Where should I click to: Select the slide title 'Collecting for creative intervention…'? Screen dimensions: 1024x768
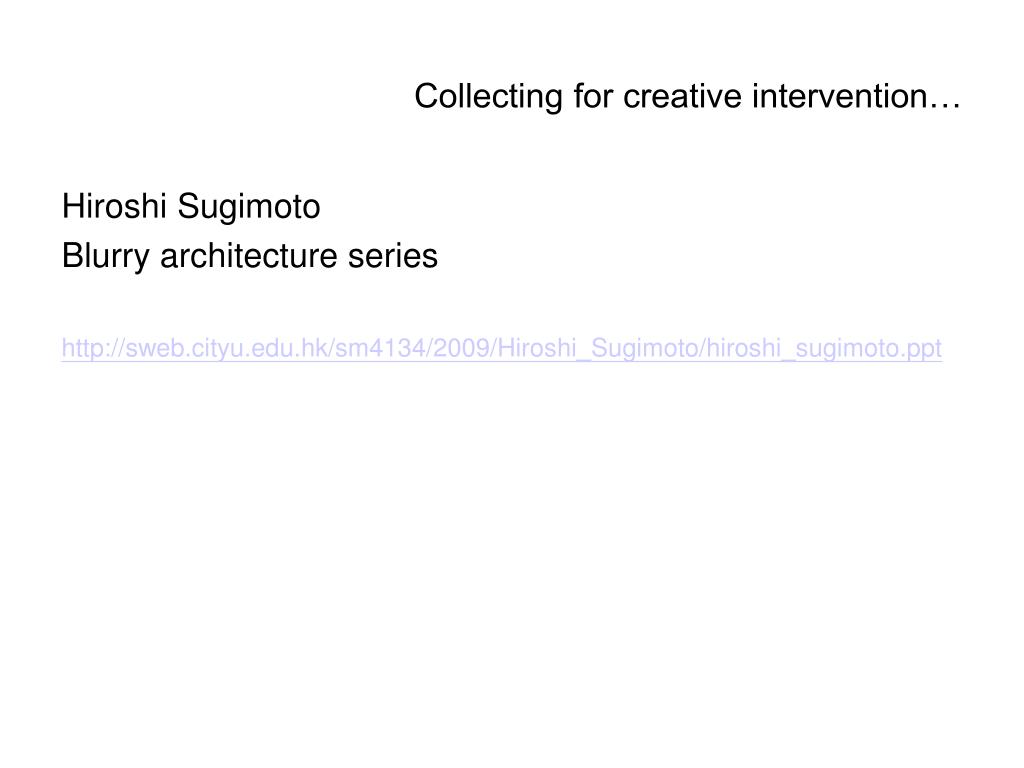tap(687, 97)
